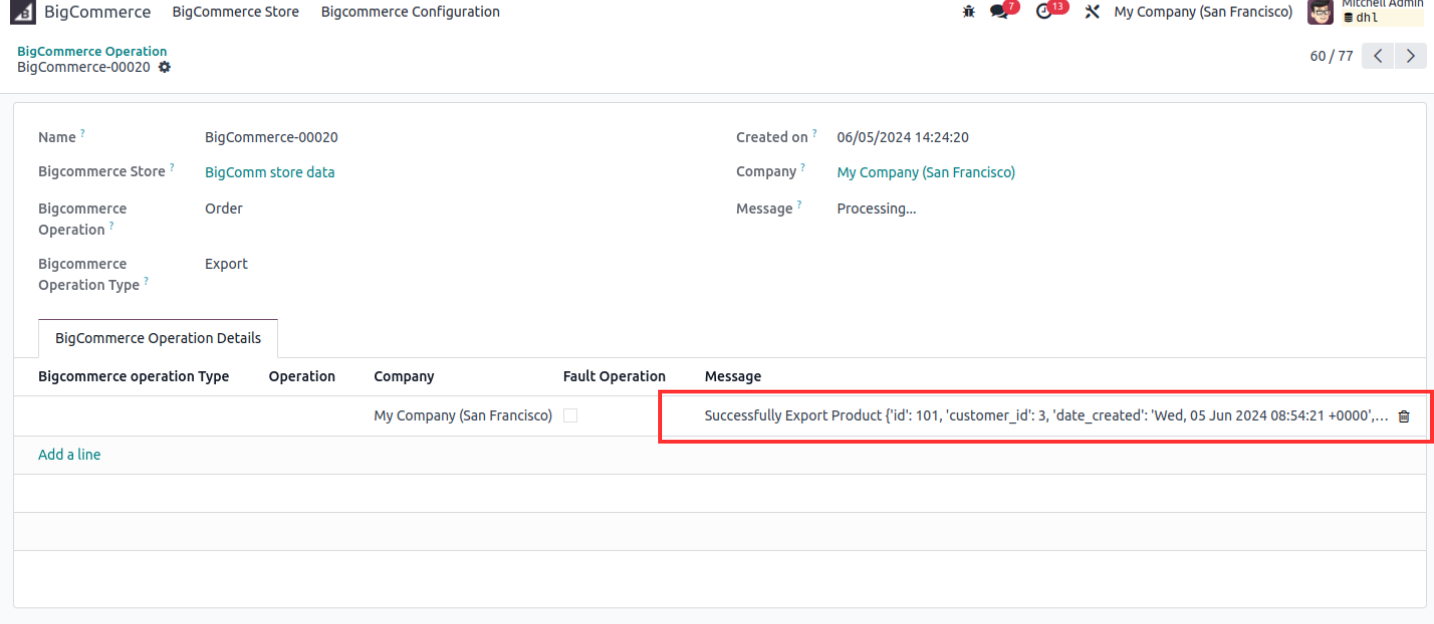Image resolution: width=1434 pixels, height=624 pixels.
Task: Click the help question mark beside Created on
Action: [x=814, y=133]
